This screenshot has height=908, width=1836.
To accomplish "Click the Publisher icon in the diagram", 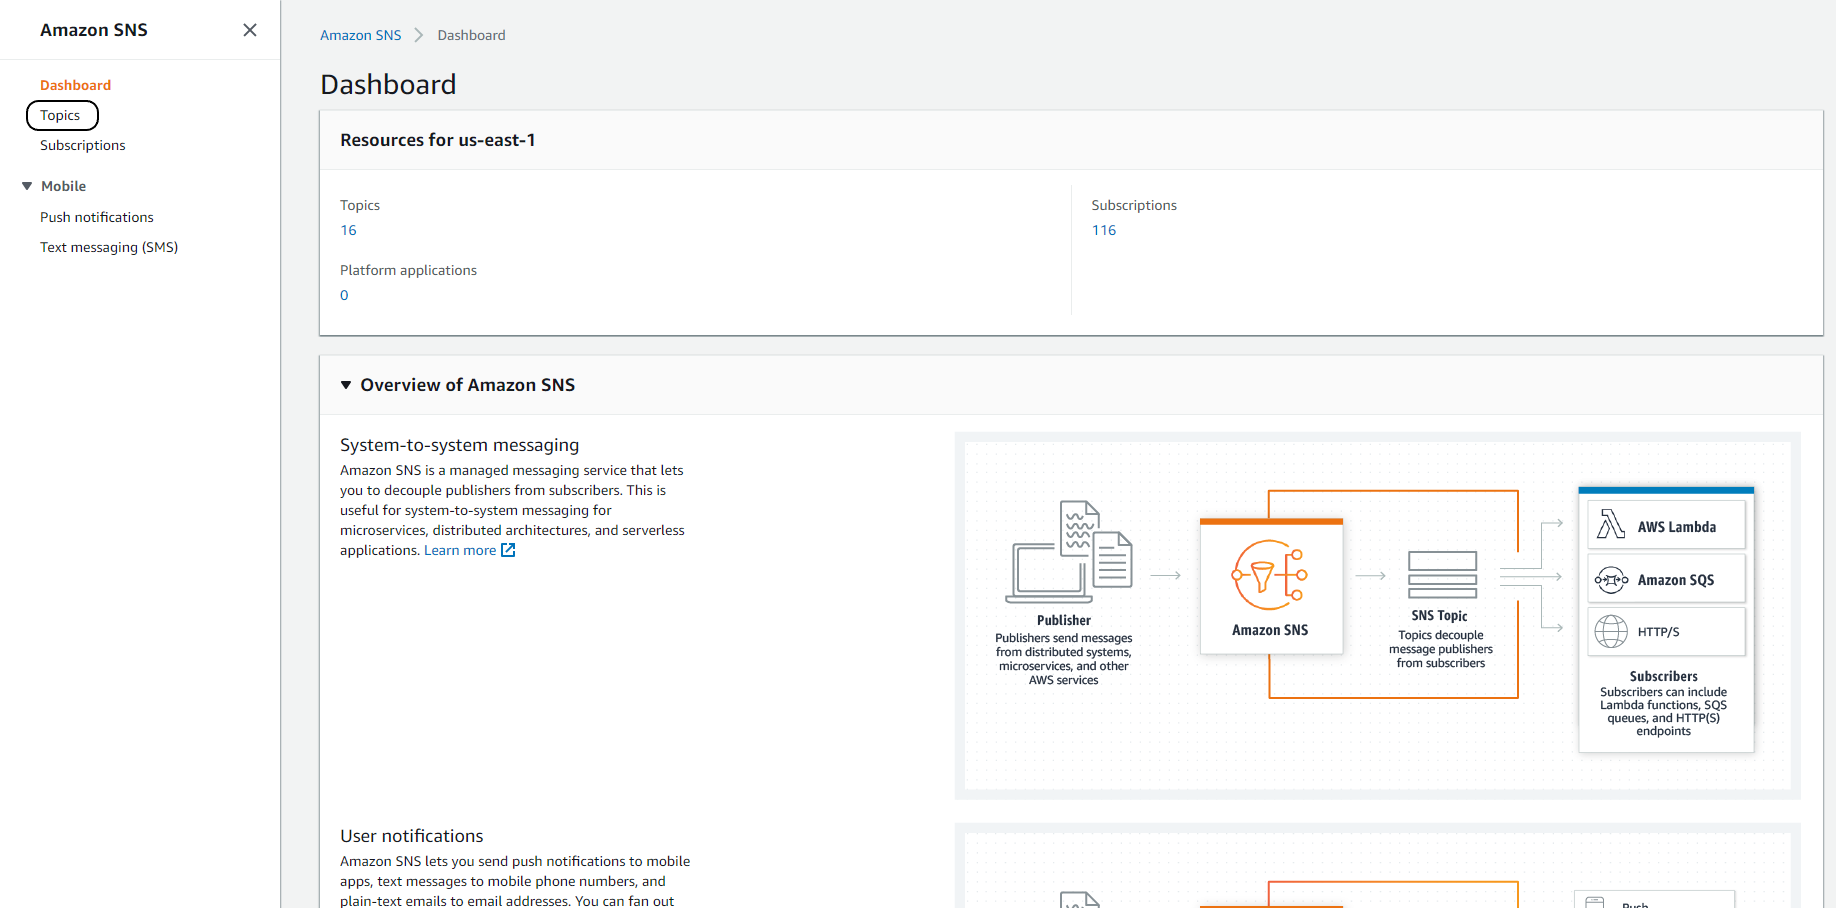I will tap(1069, 552).
